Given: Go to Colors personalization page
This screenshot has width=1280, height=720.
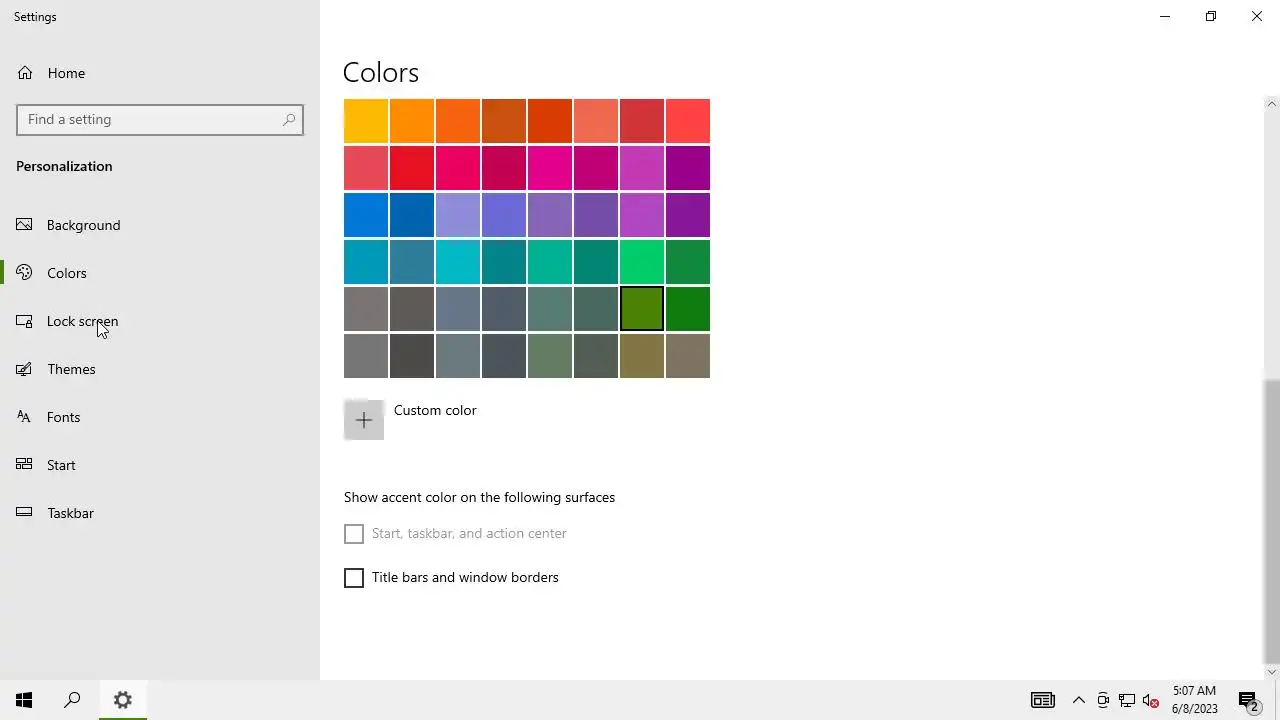Looking at the screenshot, I should click(x=66, y=273).
